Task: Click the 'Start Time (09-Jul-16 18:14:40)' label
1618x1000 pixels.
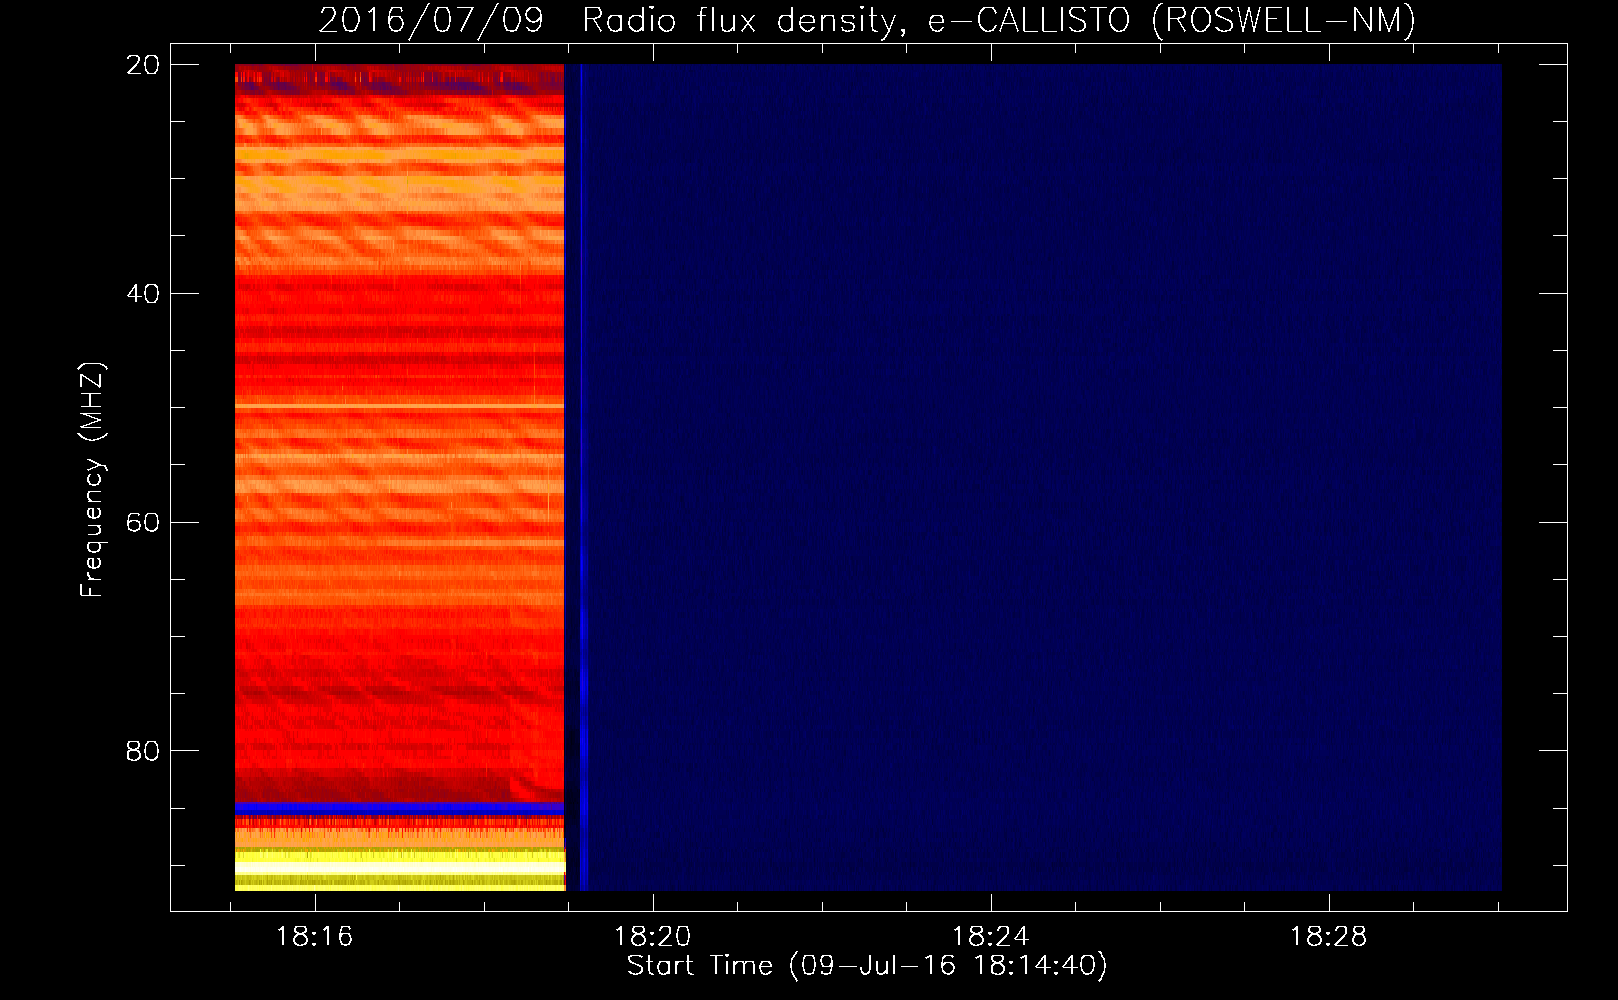Action: click(x=867, y=966)
